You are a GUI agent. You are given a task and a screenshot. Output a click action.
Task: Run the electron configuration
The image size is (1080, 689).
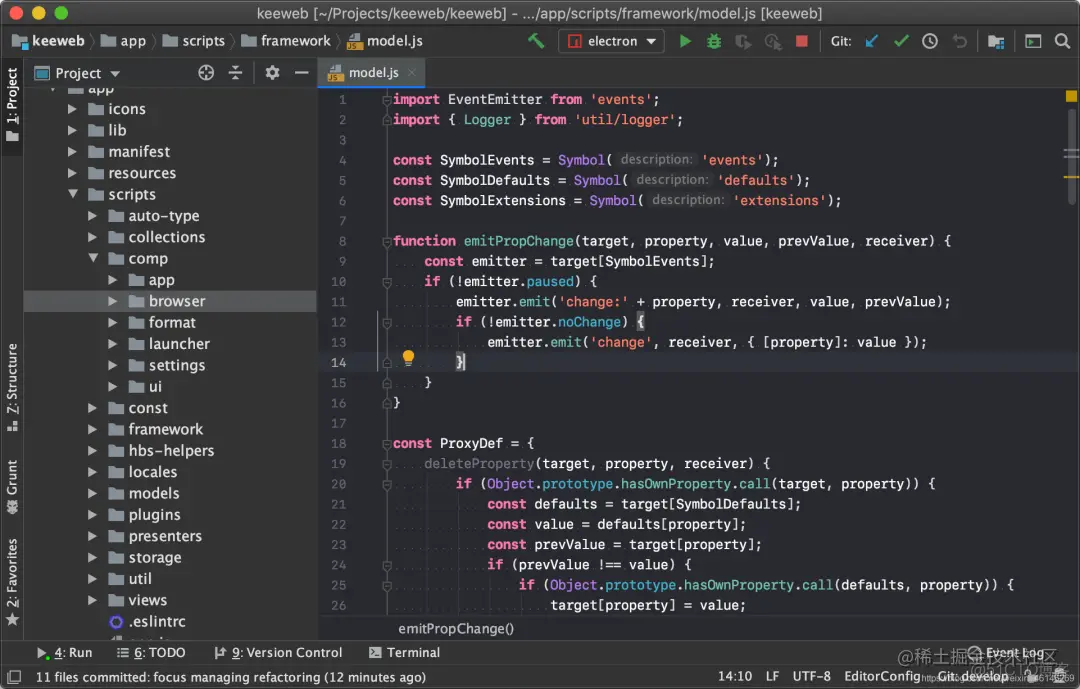(685, 41)
